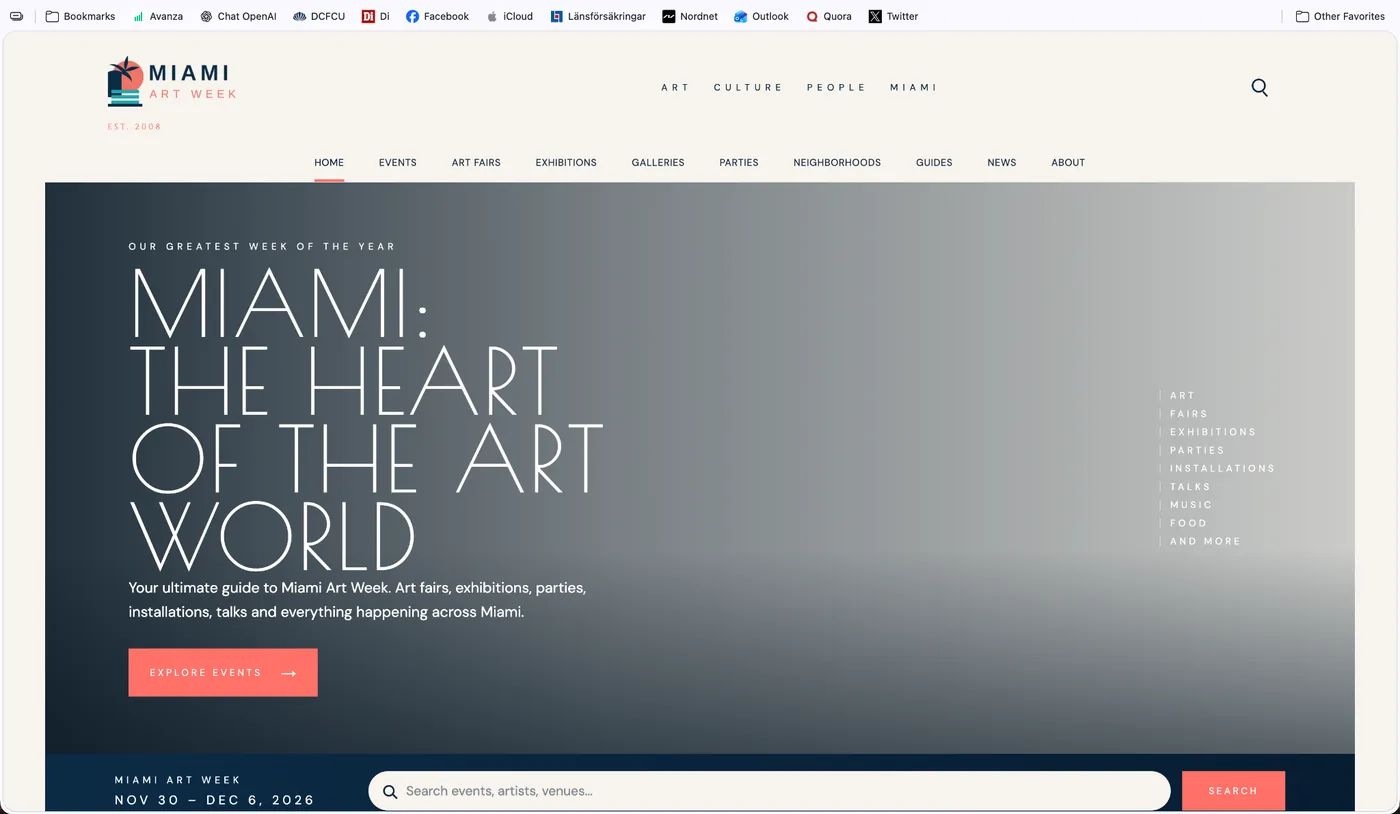Open the ART FAIRS menu item

click(476, 162)
